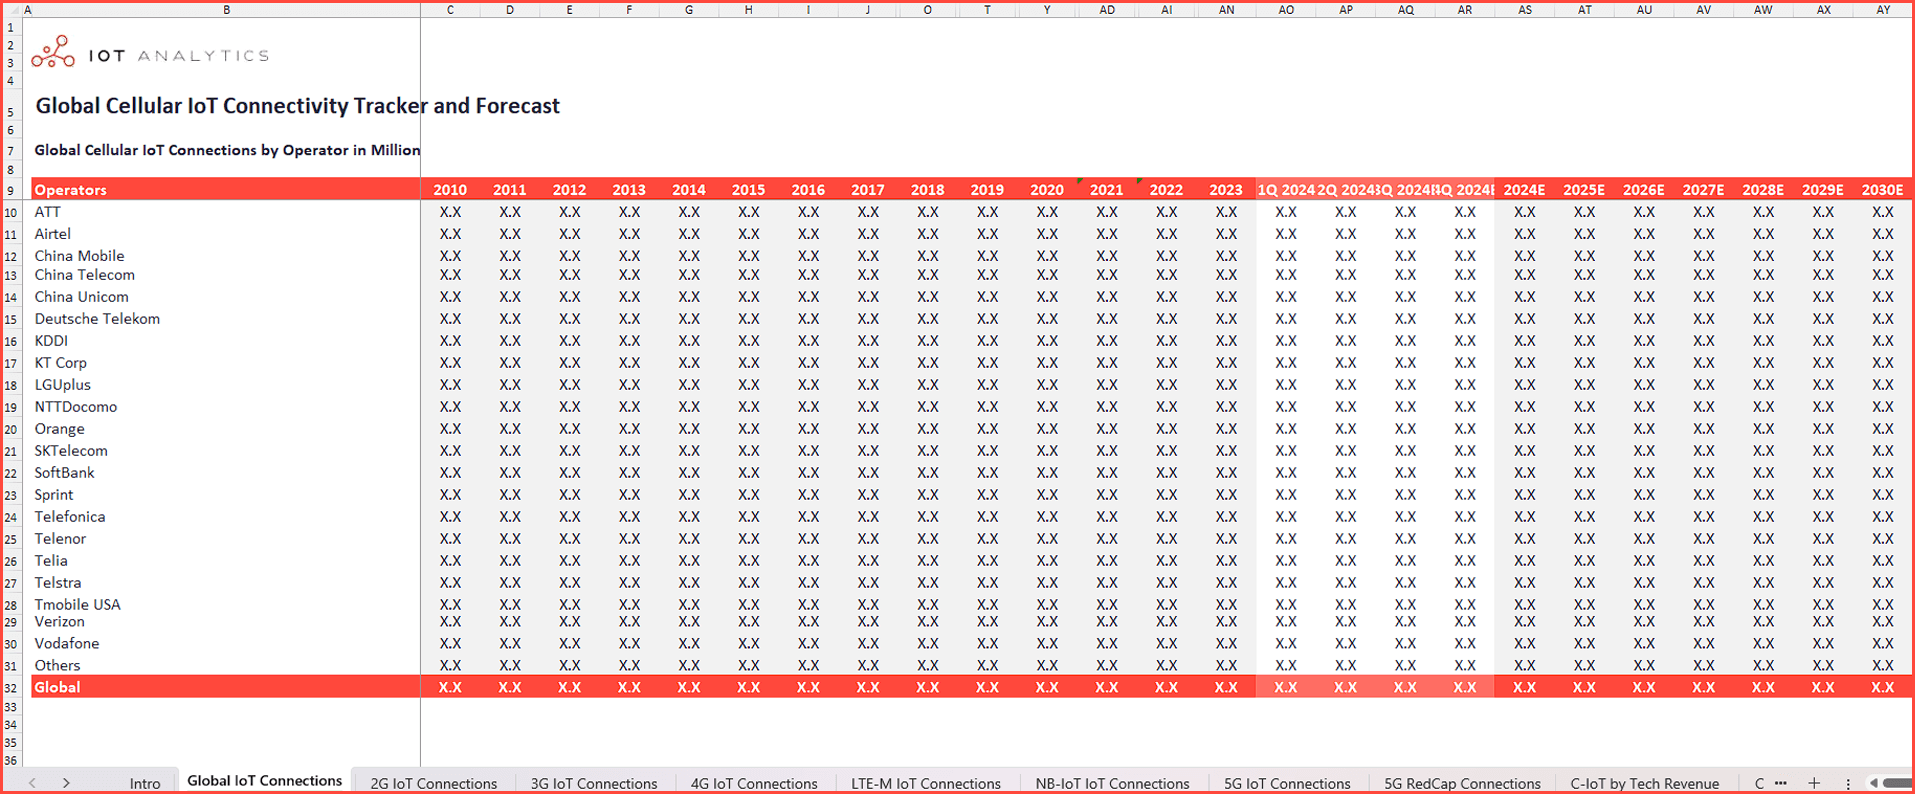Screen dimensions: 1915x794
Task: Select the Global IoT Connections tab
Action: (265, 781)
